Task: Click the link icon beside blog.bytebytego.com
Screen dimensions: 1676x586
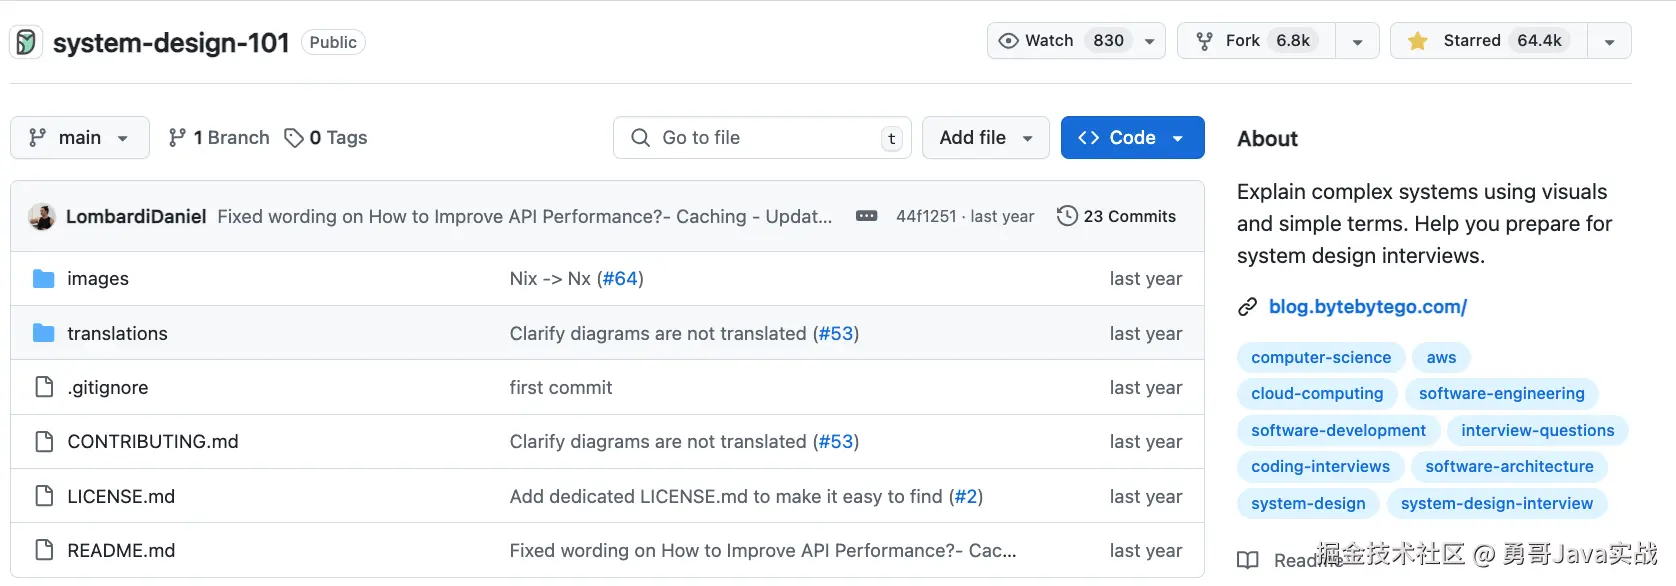Action: pos(1247,307)
